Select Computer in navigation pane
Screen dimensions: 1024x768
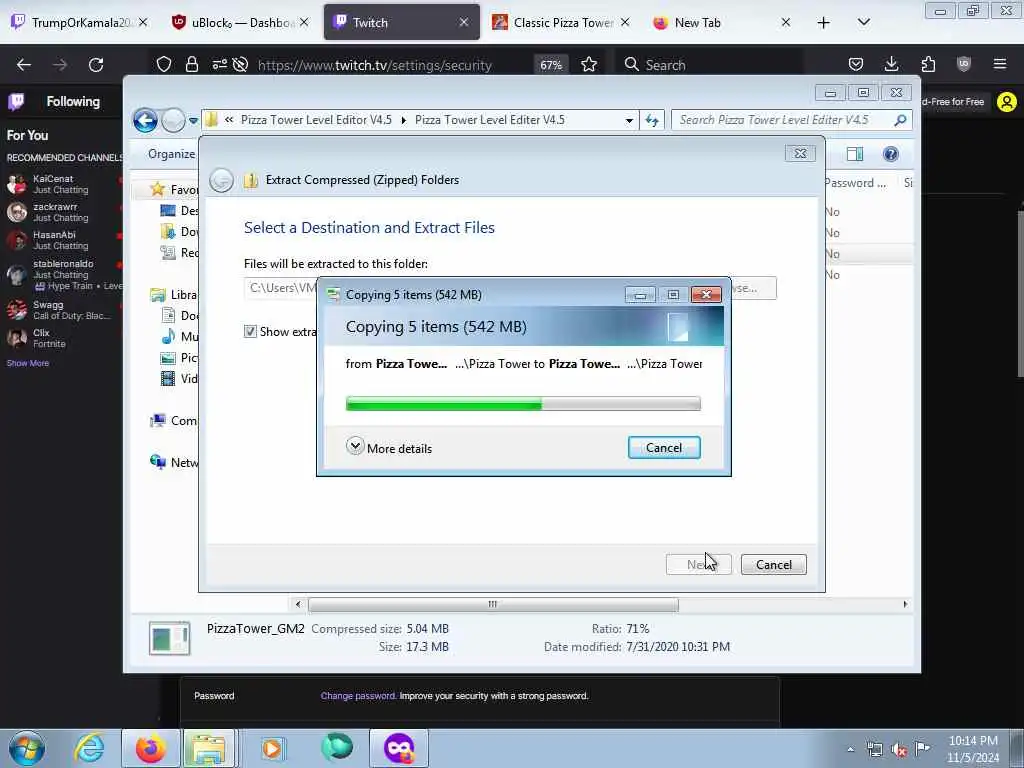click(x=174, y=421)
